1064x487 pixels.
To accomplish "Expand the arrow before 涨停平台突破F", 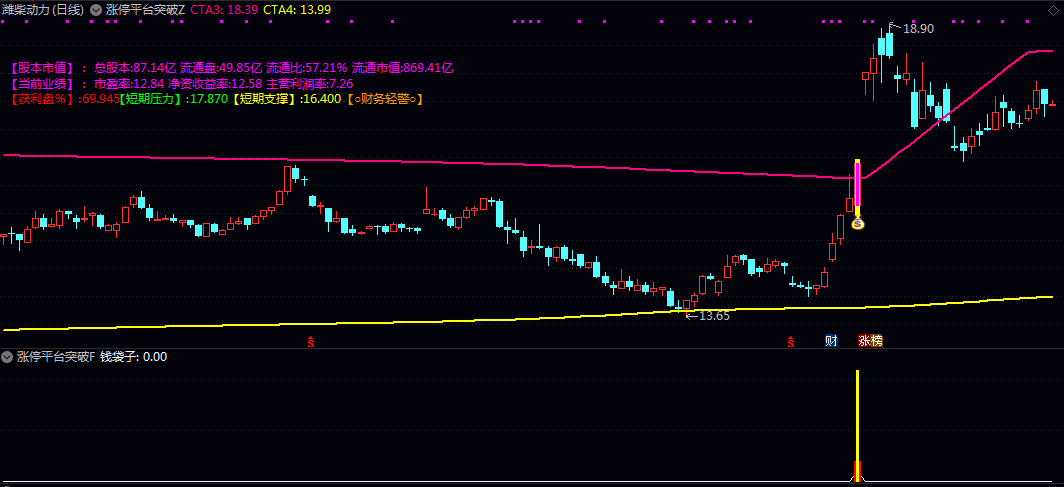I will (x=7, y=357).
